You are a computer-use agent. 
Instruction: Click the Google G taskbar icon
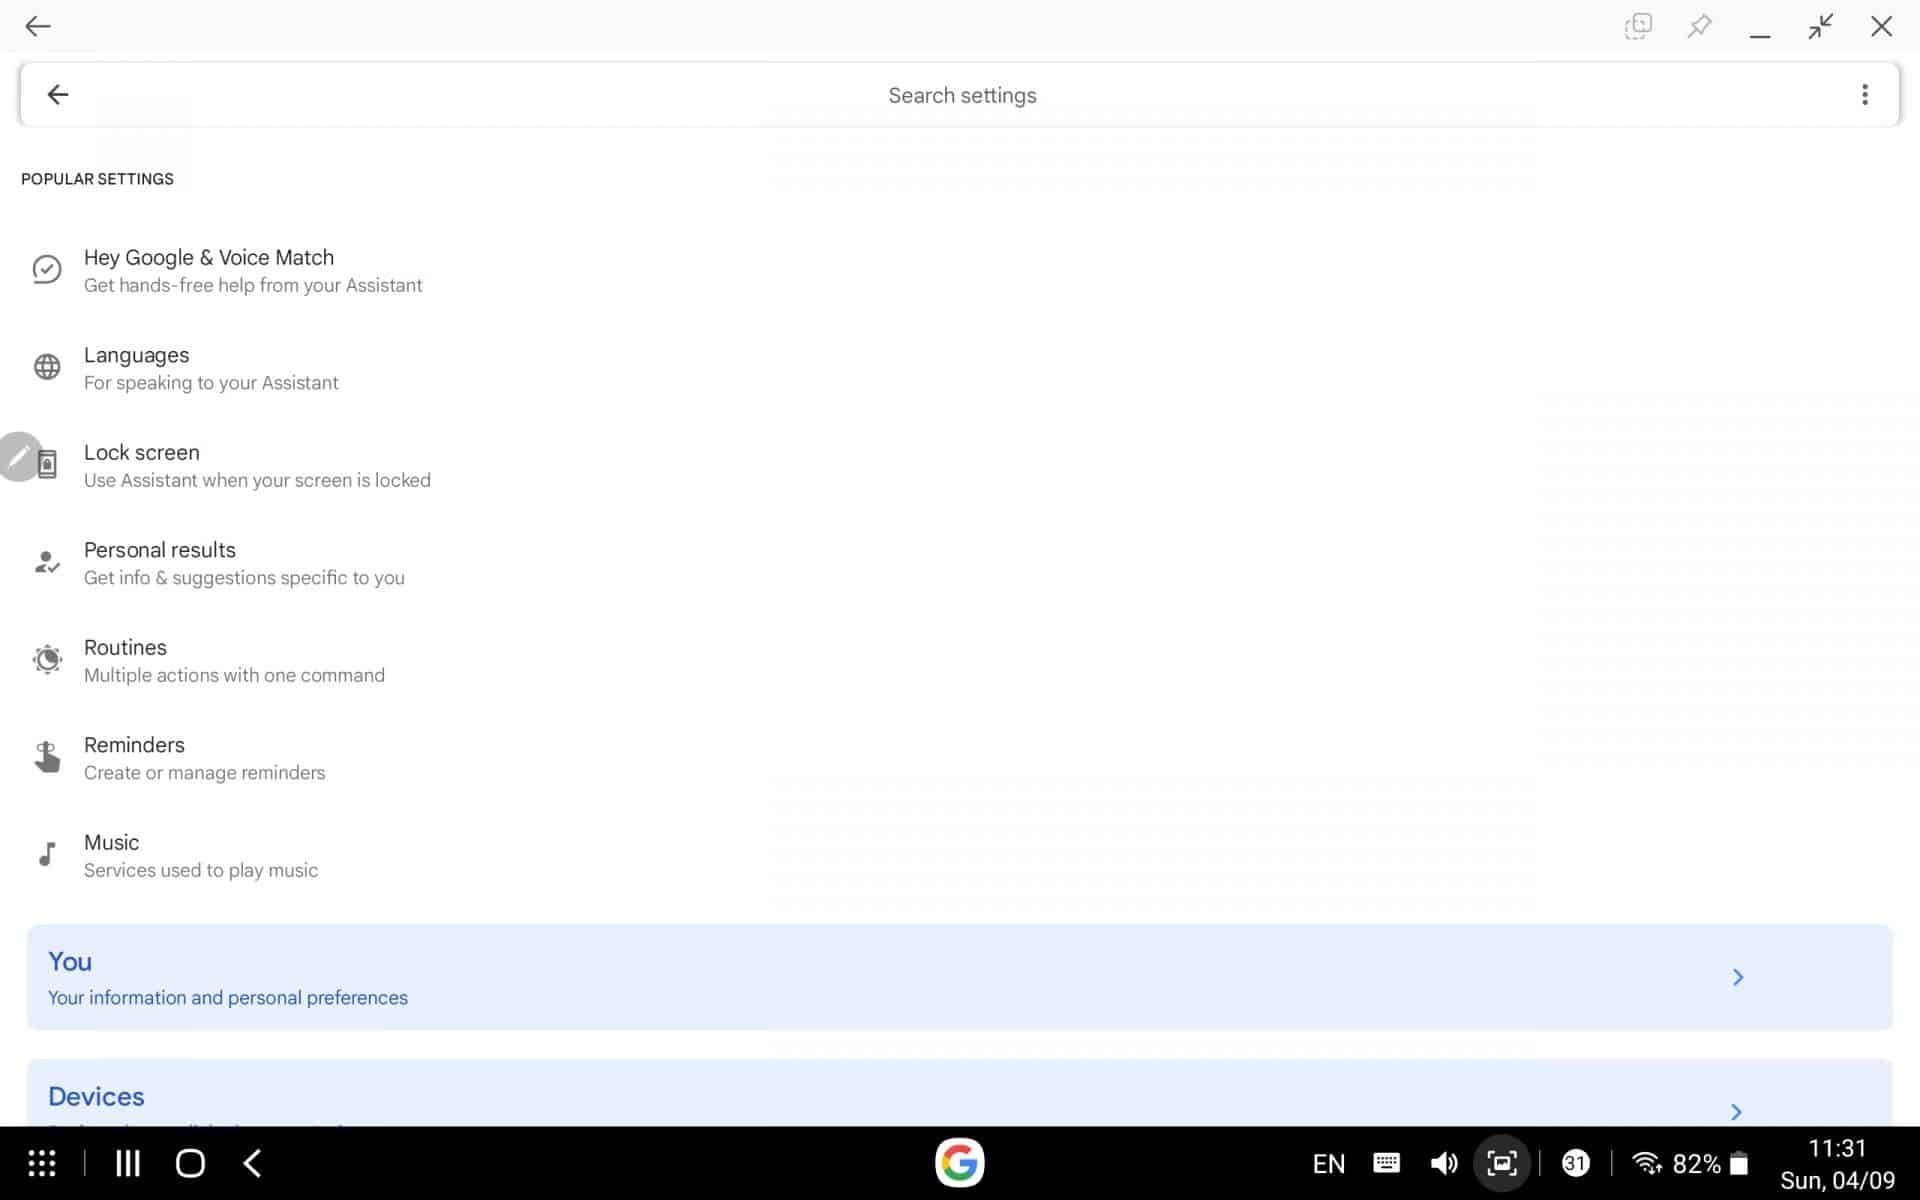[x=958, y=1162]
